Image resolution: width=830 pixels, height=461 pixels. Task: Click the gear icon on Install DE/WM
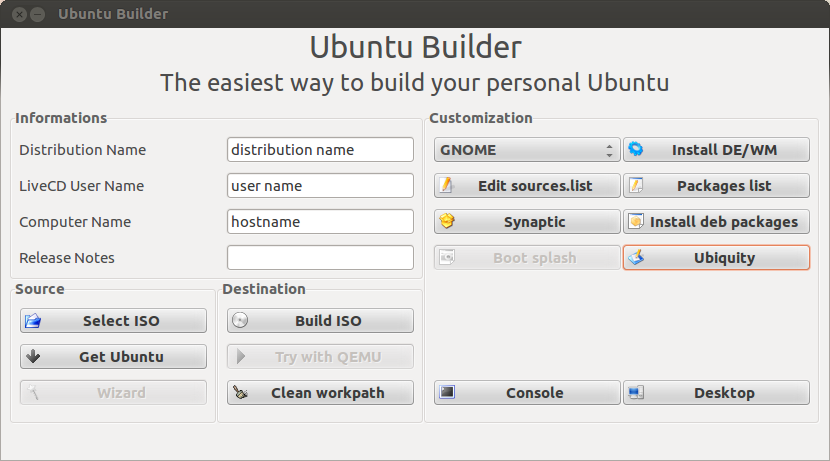[636, 150]
